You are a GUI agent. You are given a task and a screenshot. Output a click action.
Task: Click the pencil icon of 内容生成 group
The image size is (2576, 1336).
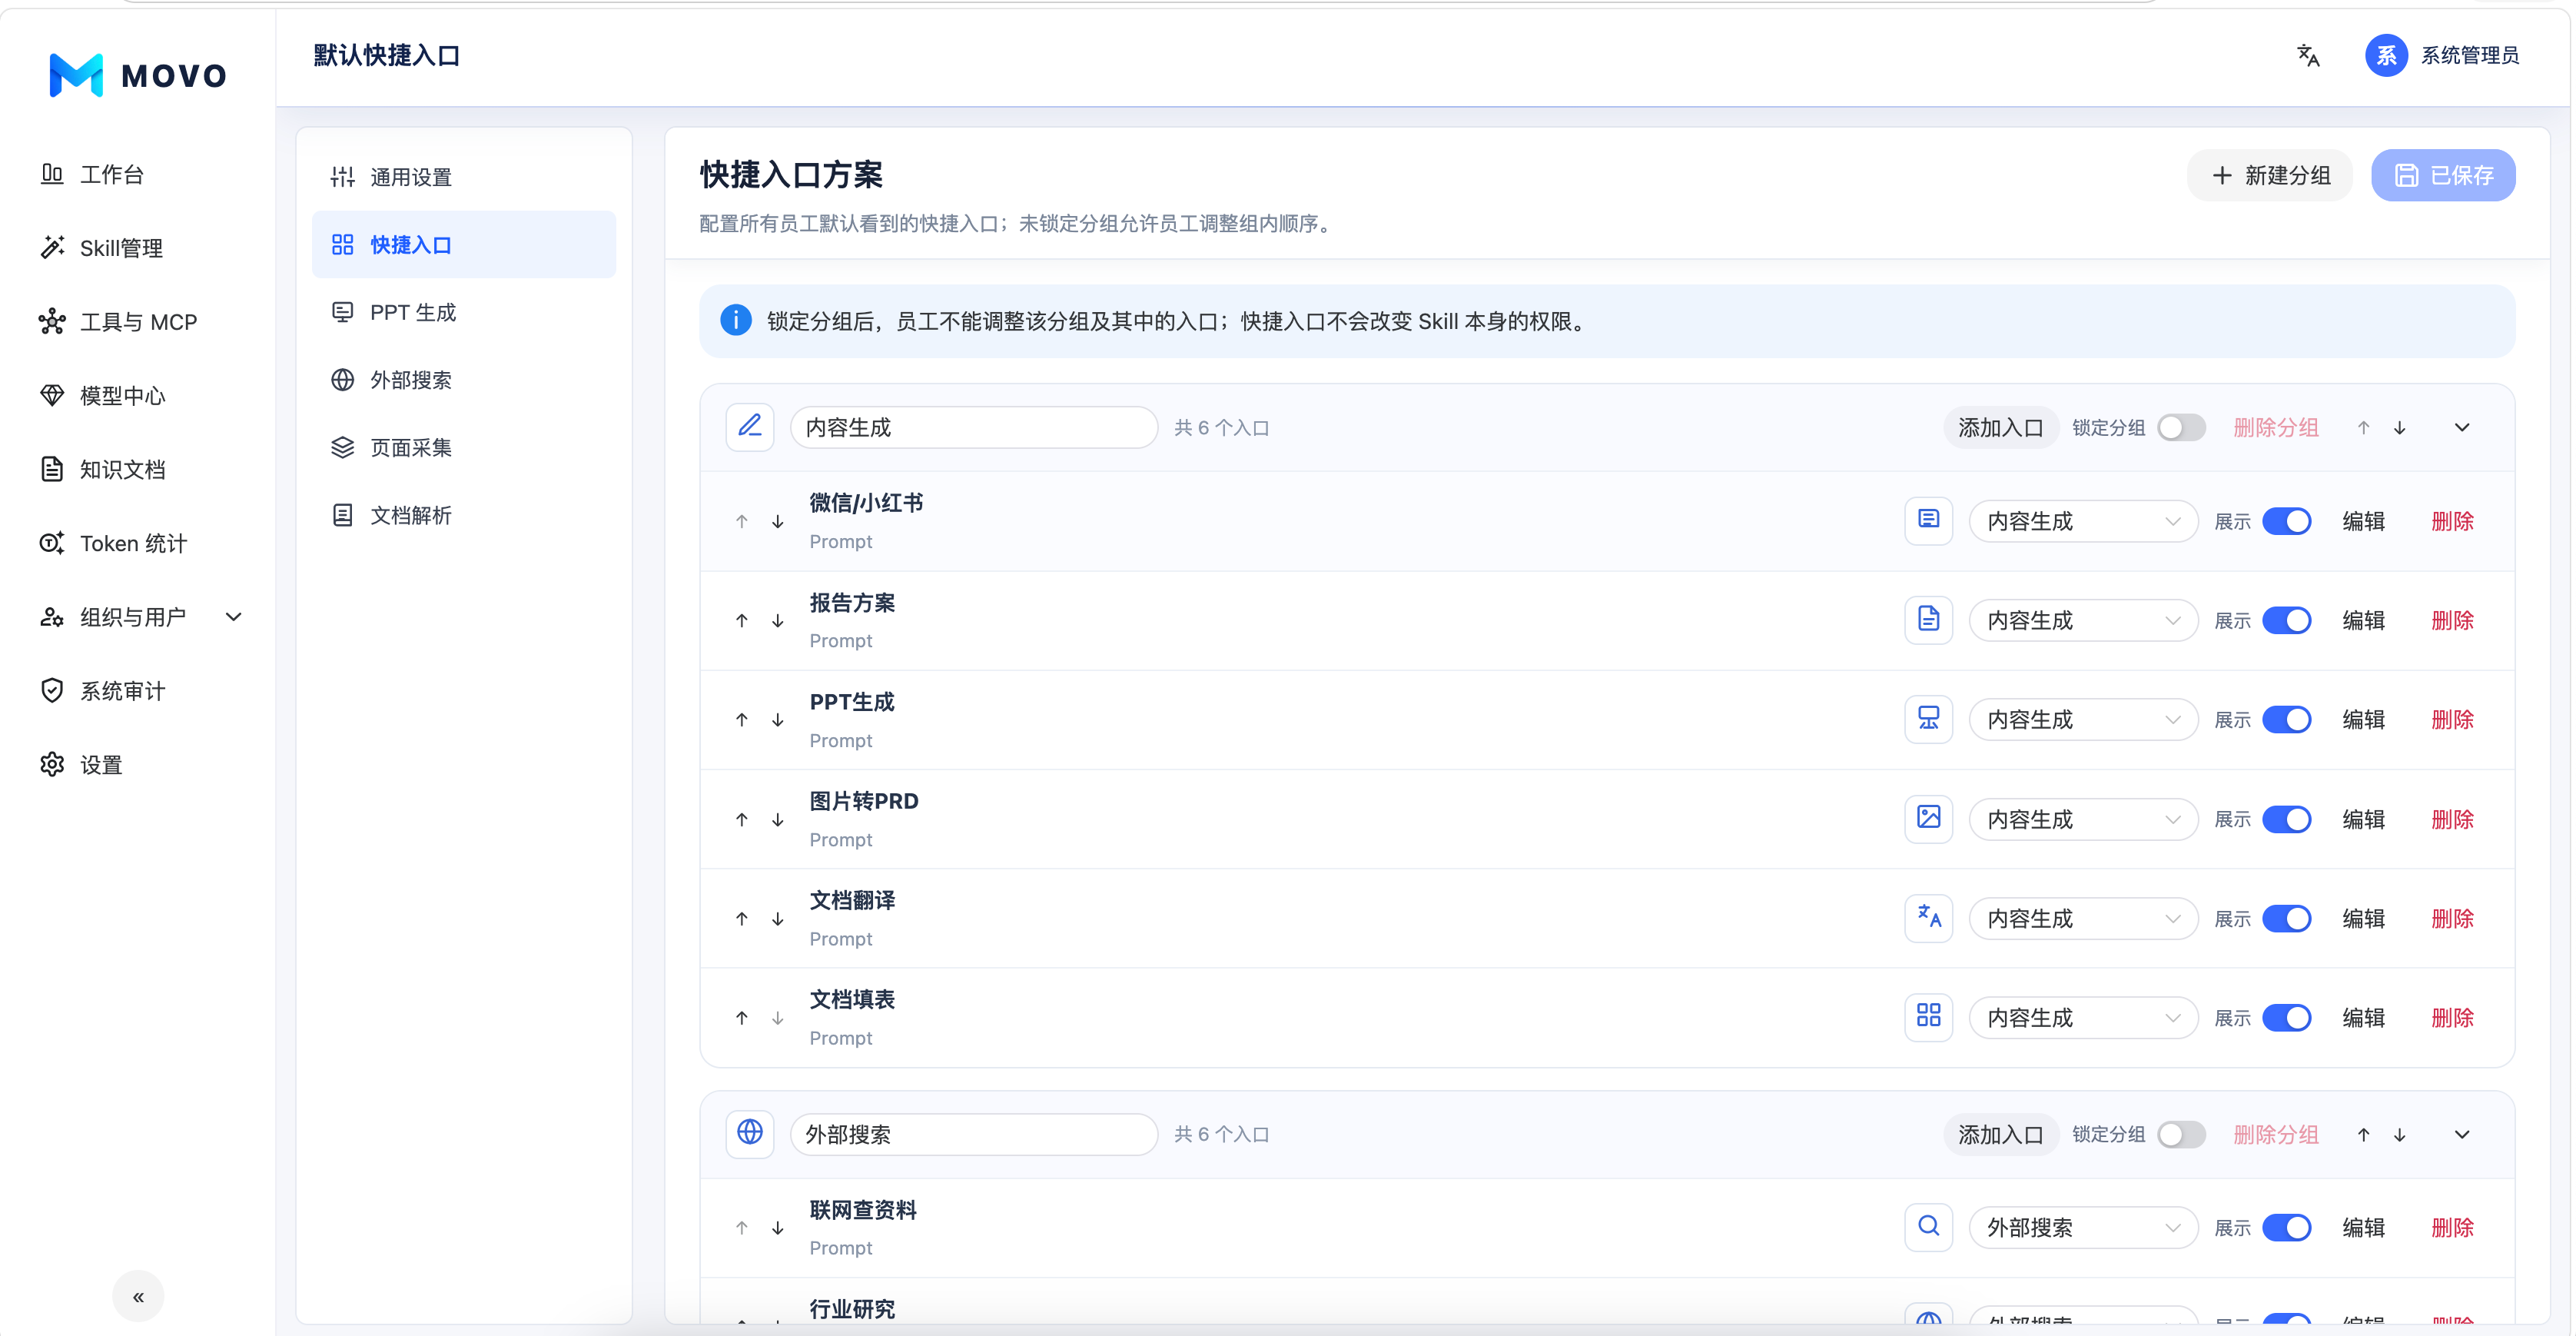click(750, 427)
